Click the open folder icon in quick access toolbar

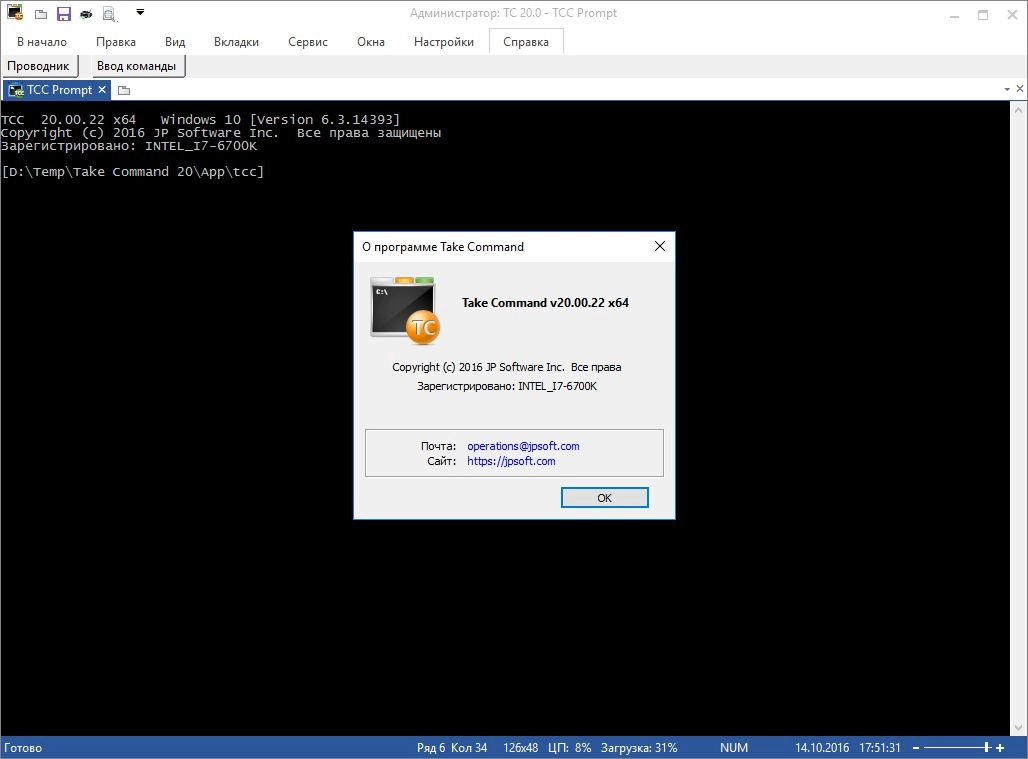point(41,14)
